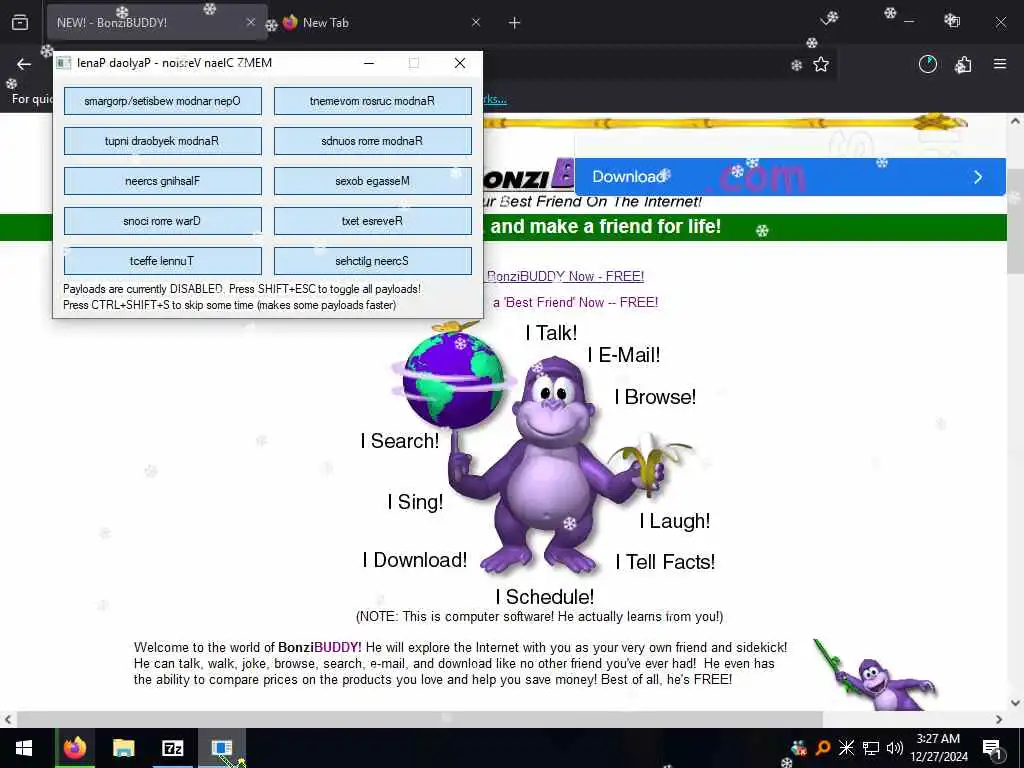Viewport: 1024px width, 768px height.
Task: Click the 'txet esreveR' payload button
Action: (373, 221)
